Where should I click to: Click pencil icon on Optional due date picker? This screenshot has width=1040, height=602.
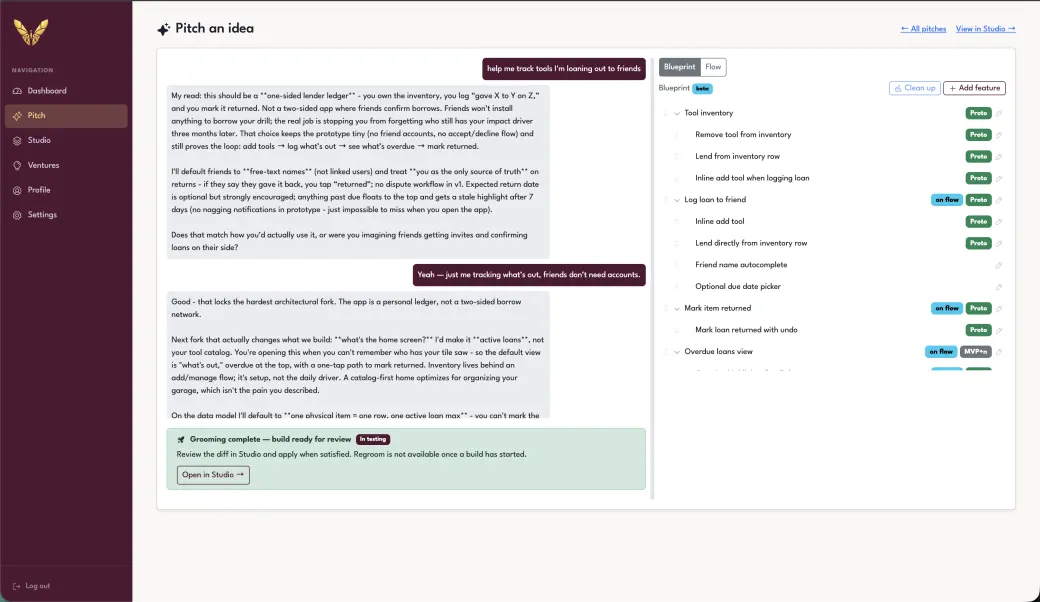point(999,287)
